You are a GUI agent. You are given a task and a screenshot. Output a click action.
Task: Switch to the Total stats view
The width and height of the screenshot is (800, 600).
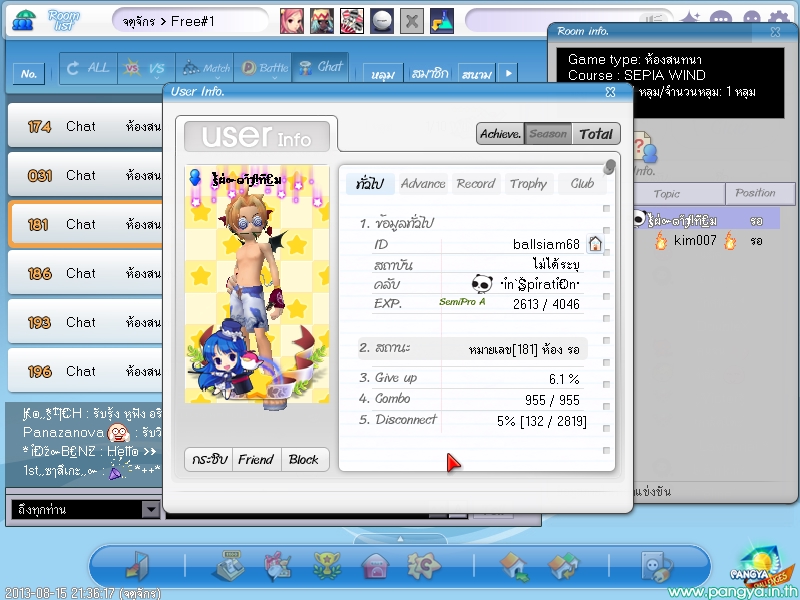point(596,134)
